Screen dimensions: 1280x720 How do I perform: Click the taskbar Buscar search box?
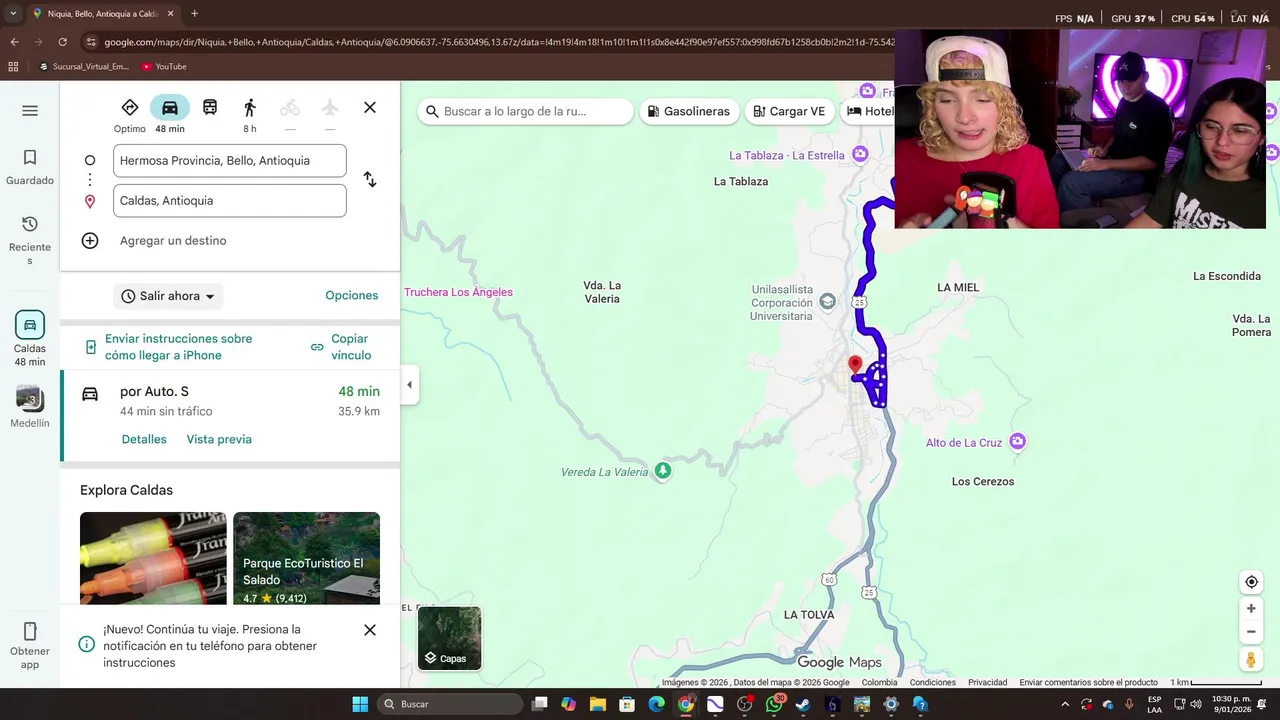click(450, 704)
